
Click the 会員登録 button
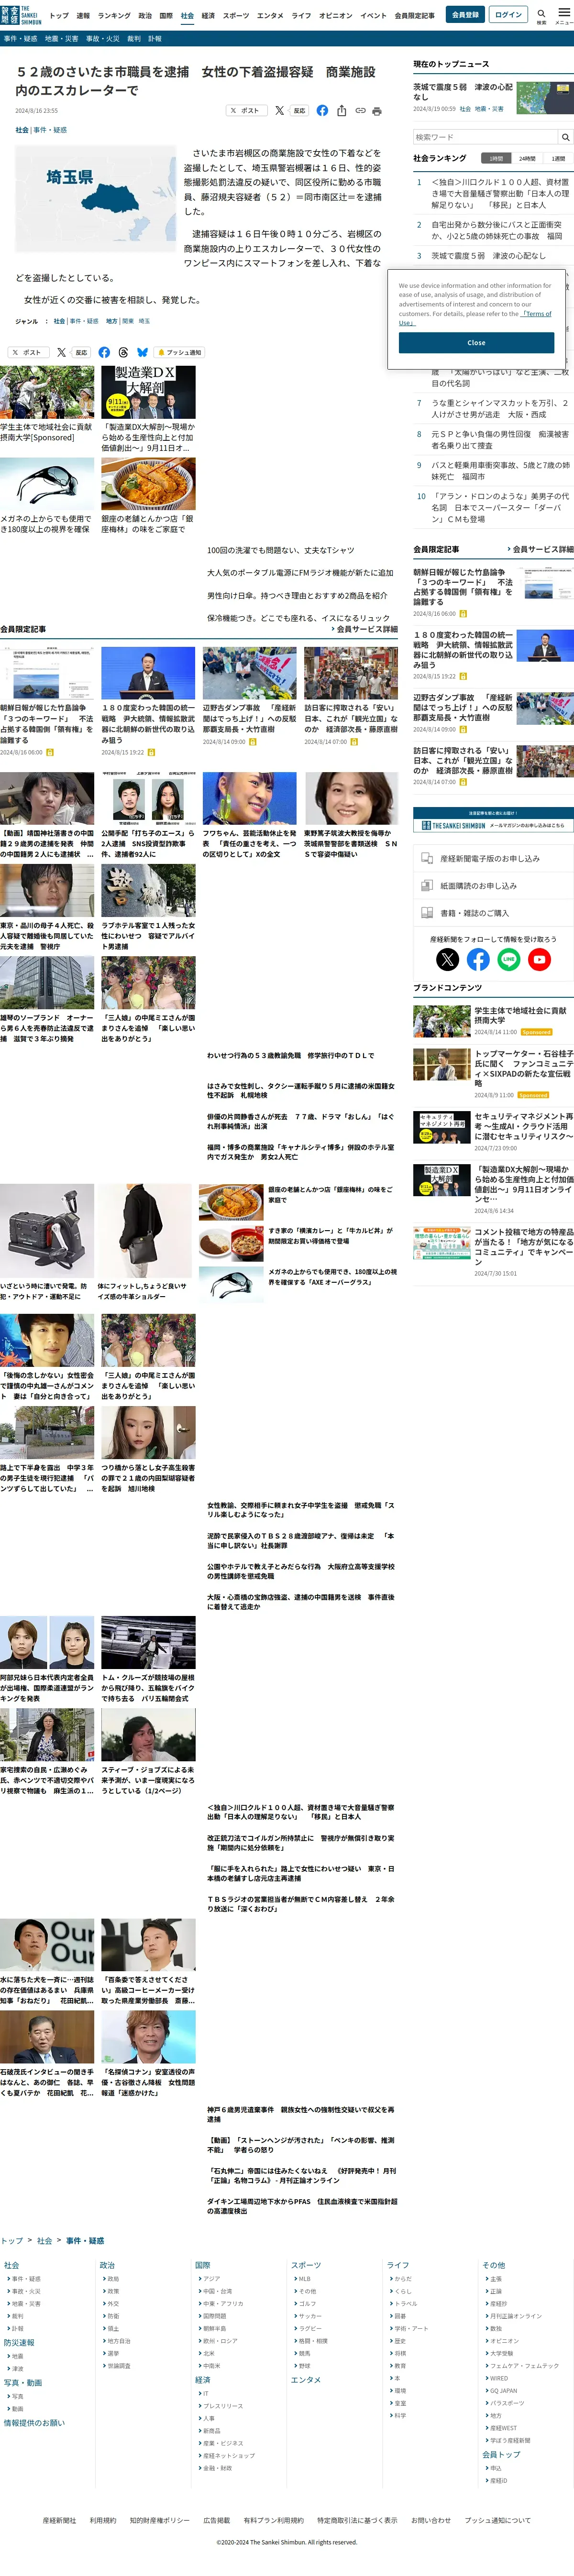click(x=465, y=15)
